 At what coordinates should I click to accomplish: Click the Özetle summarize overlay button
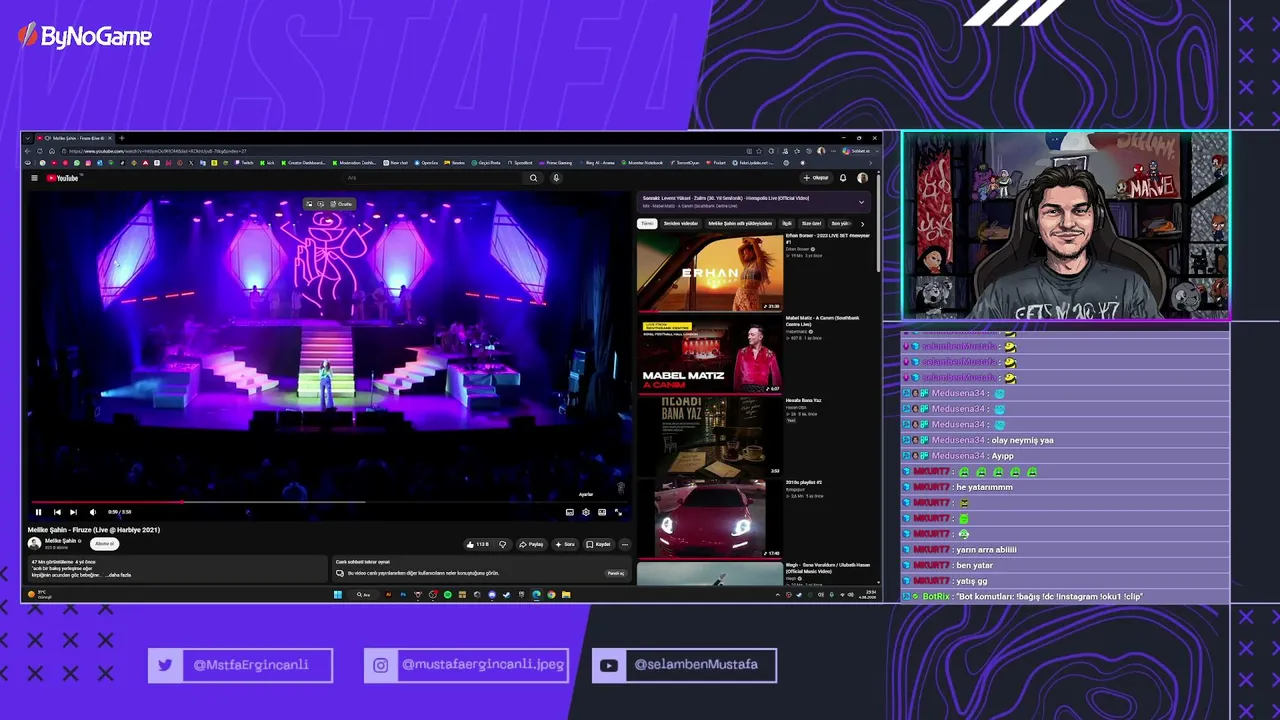tap(341, 204)
